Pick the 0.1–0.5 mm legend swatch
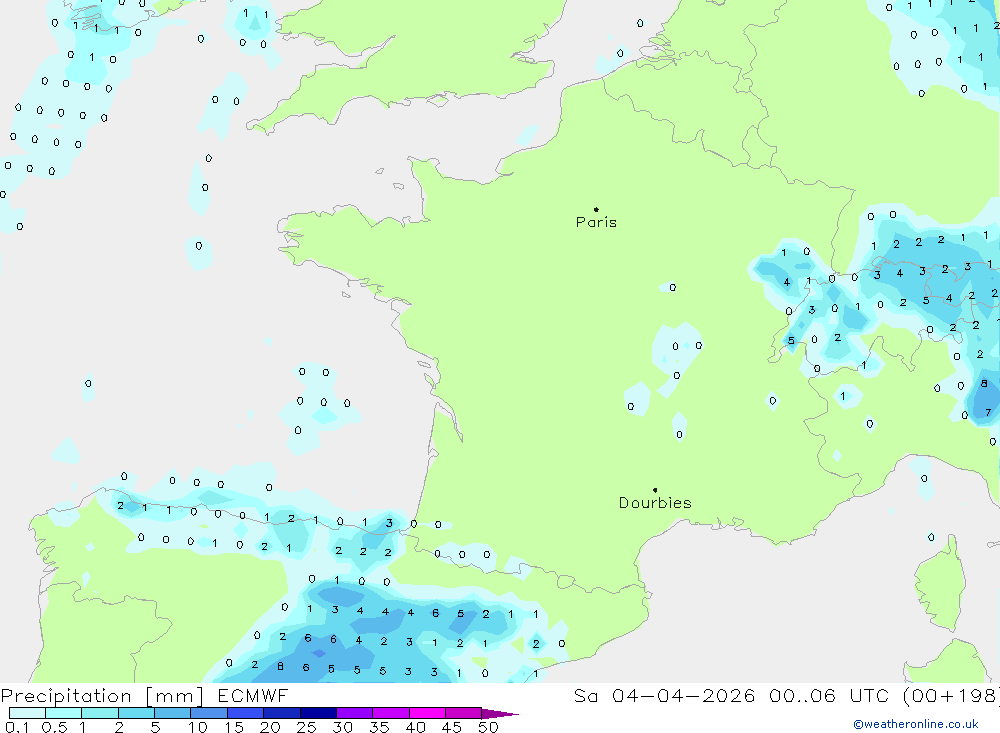 pos(27,713)
